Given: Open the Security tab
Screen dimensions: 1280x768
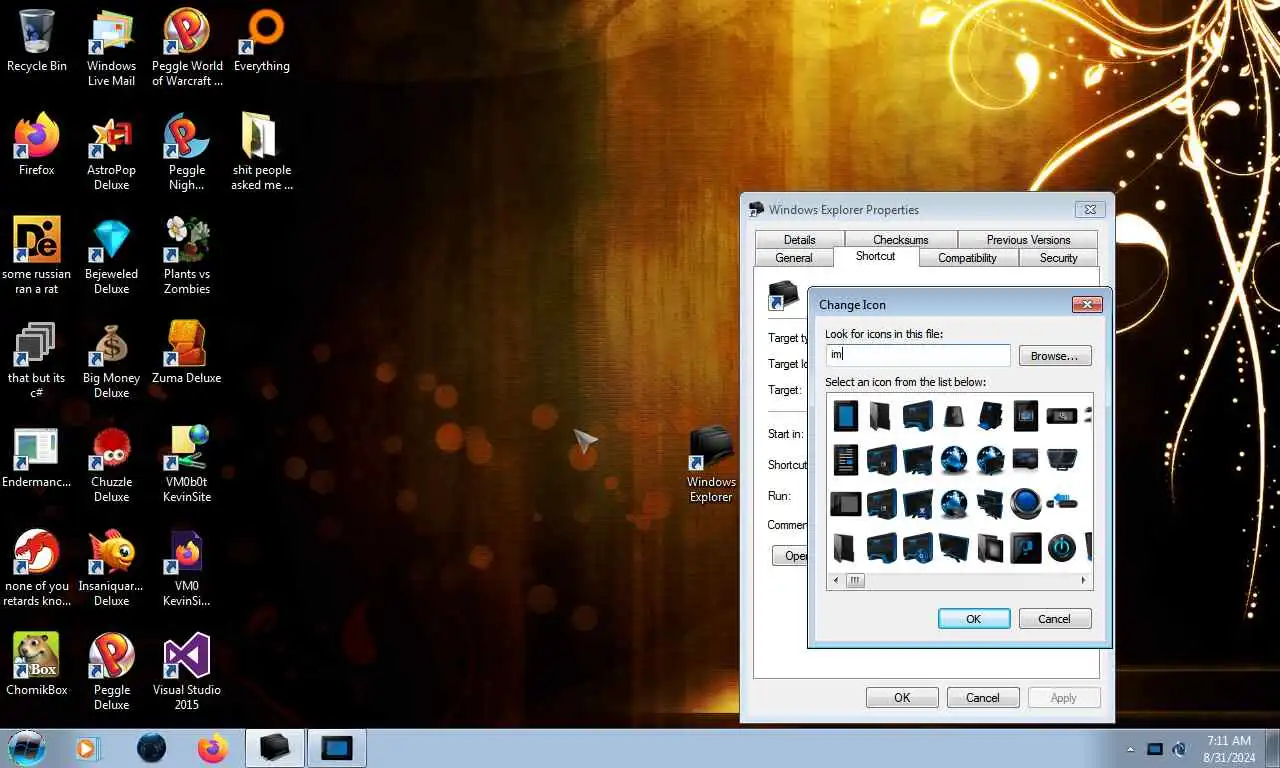Looking at the screenshot, I should [x=1058, y=258].
